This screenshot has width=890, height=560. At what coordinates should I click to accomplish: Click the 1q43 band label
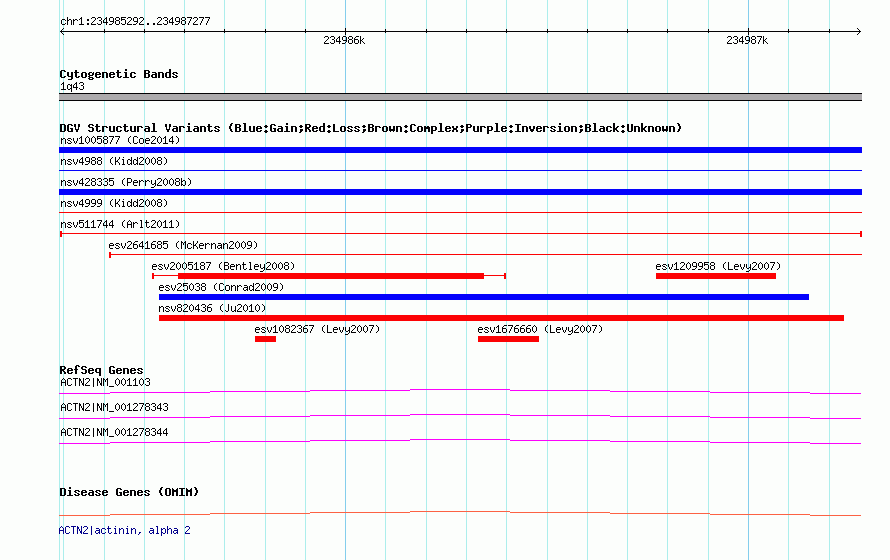tap(72, 86)
